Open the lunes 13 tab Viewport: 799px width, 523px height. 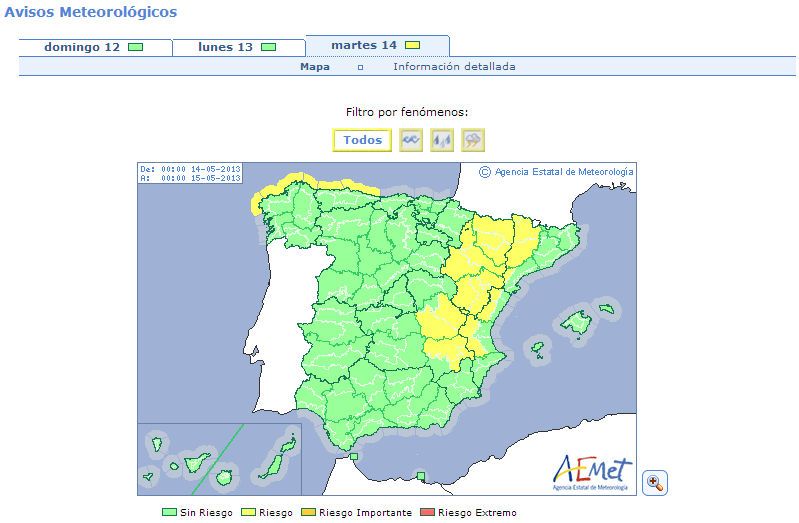click(239, 47)
